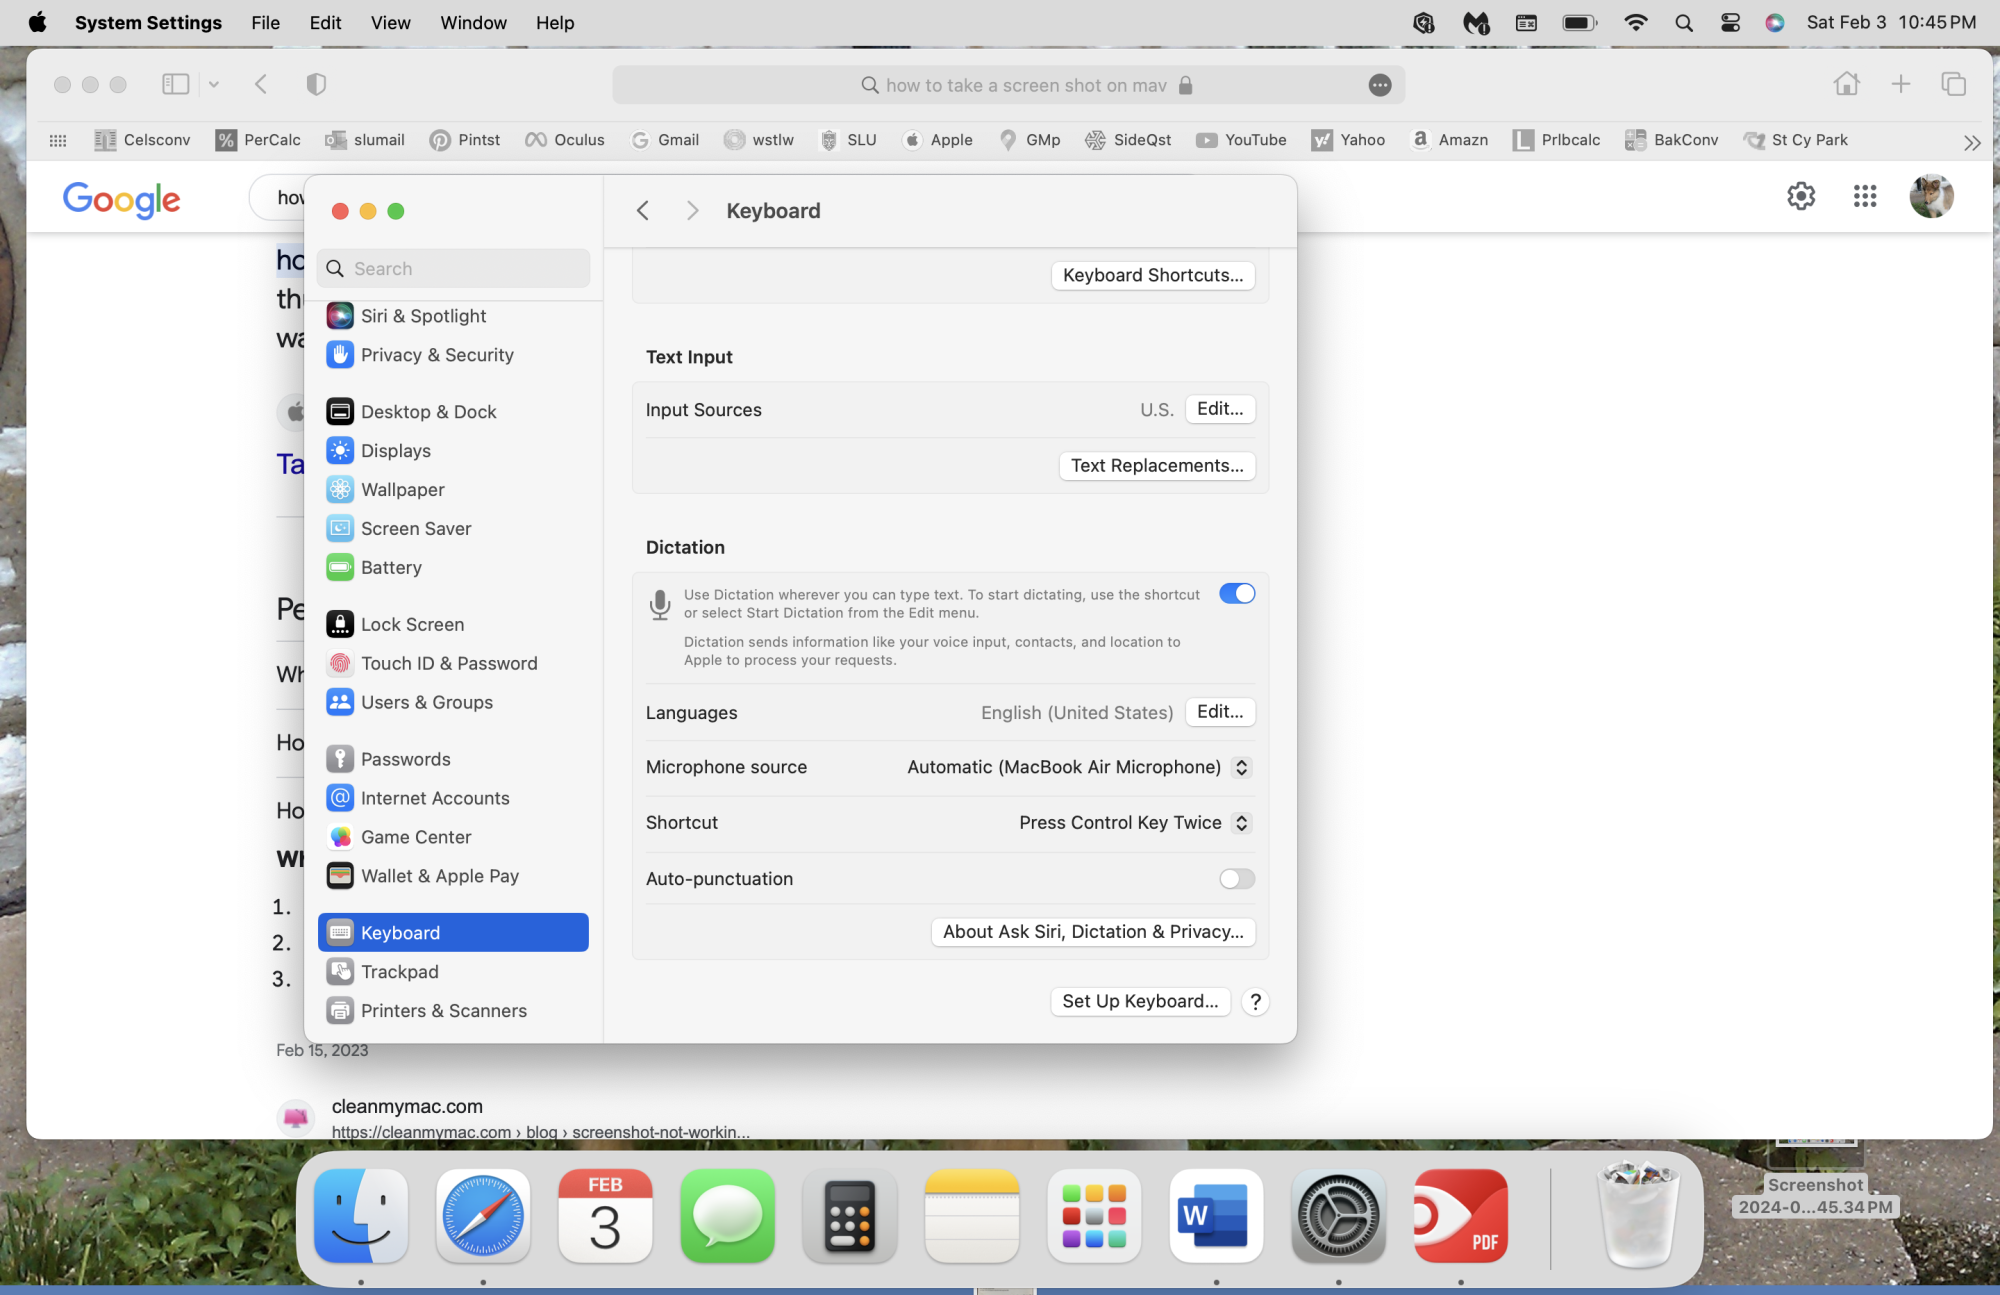Open the Window menu
The height and width of the screenshot is (1295, 2000).
pyautogui.click(x=473, y=23)
